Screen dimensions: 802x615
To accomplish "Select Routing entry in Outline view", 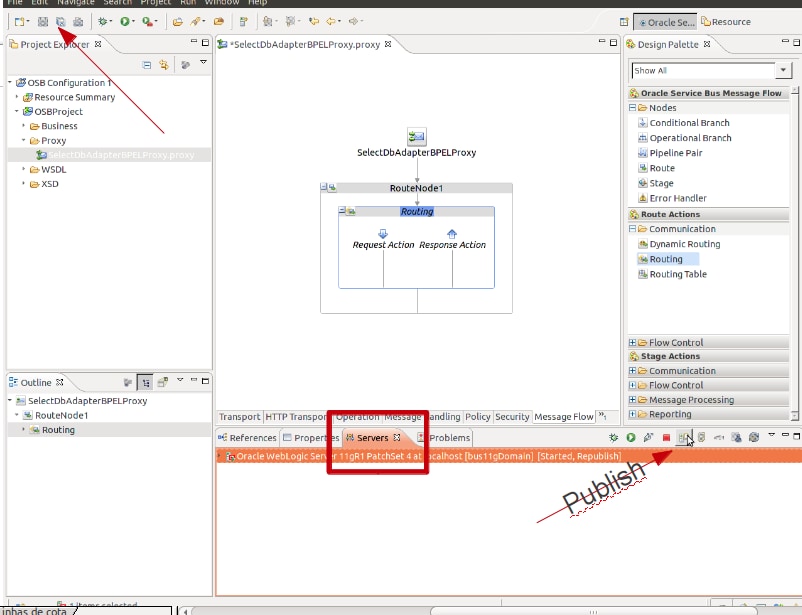I will (x=52, y=430).
